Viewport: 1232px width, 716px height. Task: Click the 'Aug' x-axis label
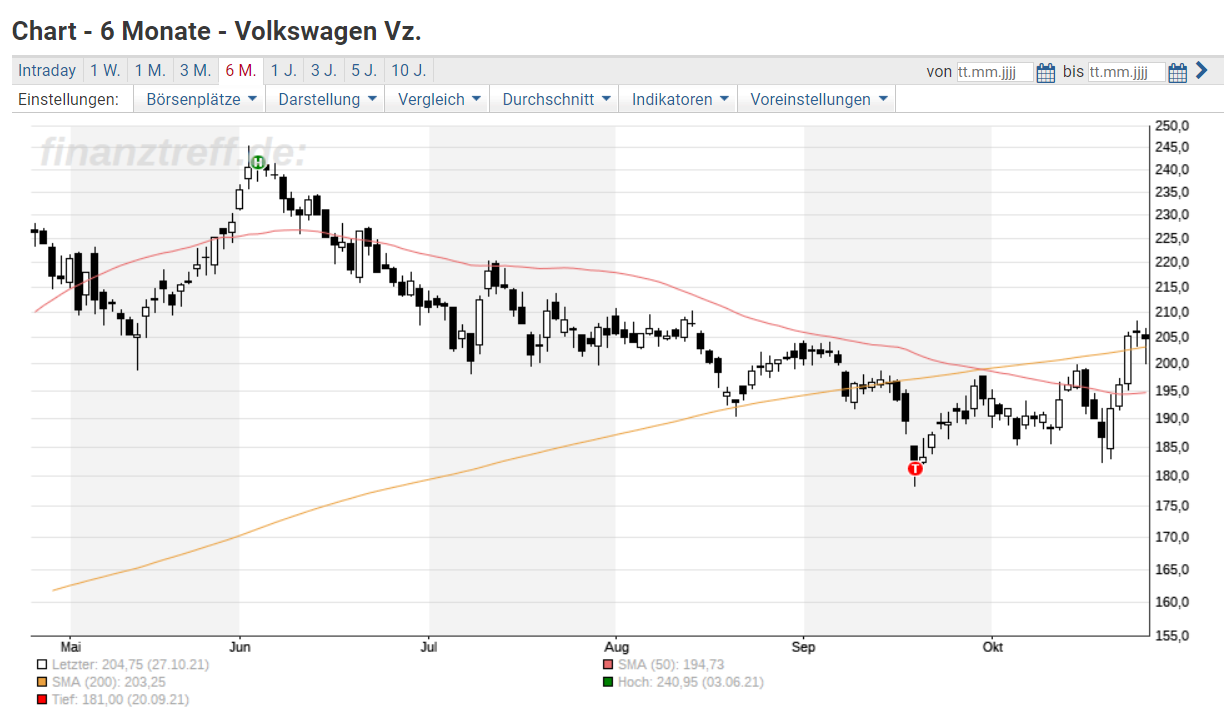tap(615, 647)
